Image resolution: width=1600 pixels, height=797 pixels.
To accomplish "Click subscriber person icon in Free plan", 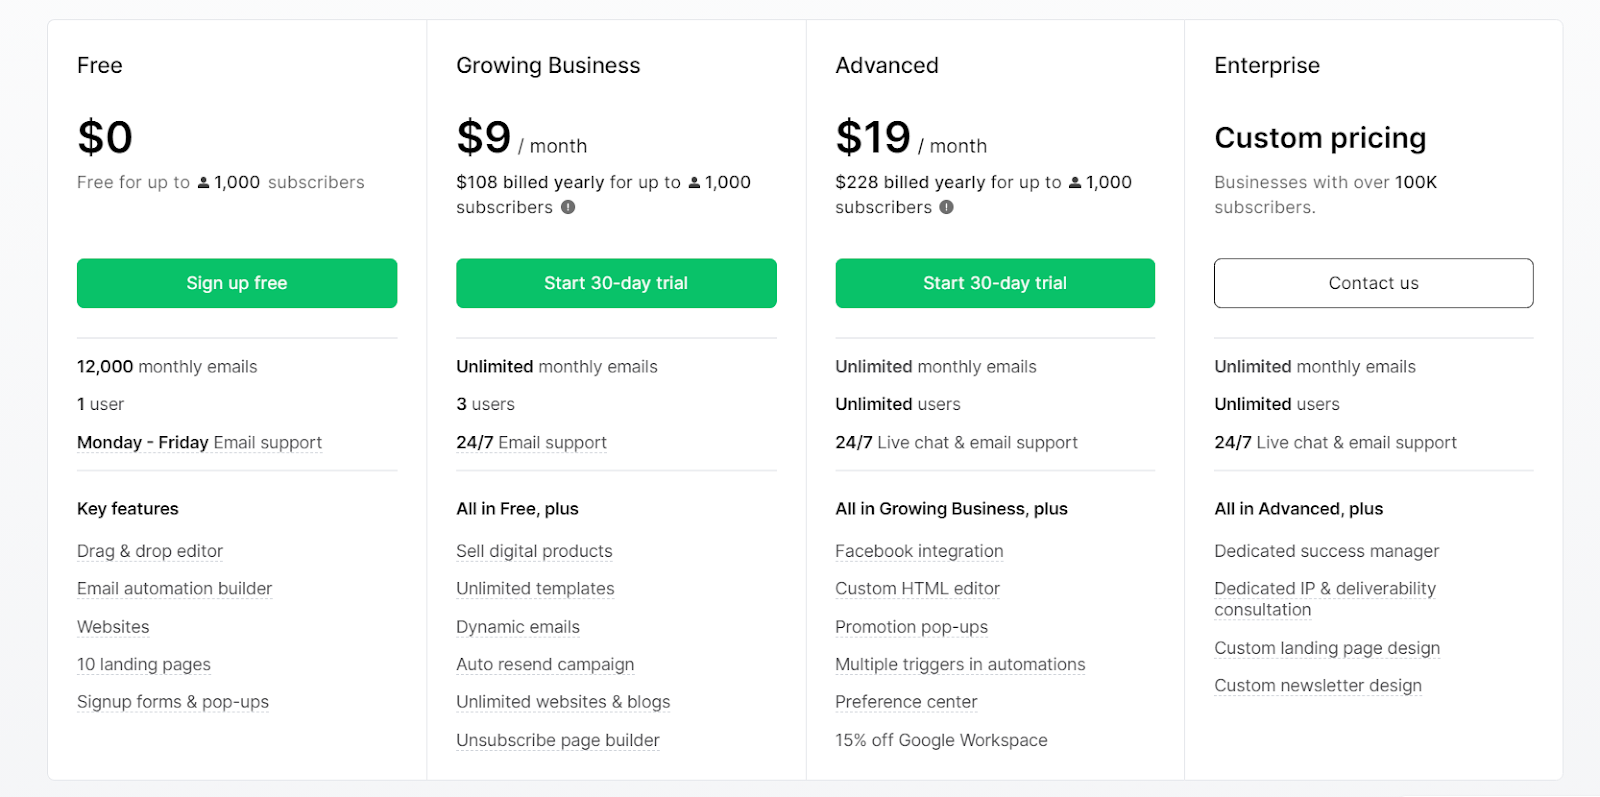I will pyautogui.click(x=203, y=182).
